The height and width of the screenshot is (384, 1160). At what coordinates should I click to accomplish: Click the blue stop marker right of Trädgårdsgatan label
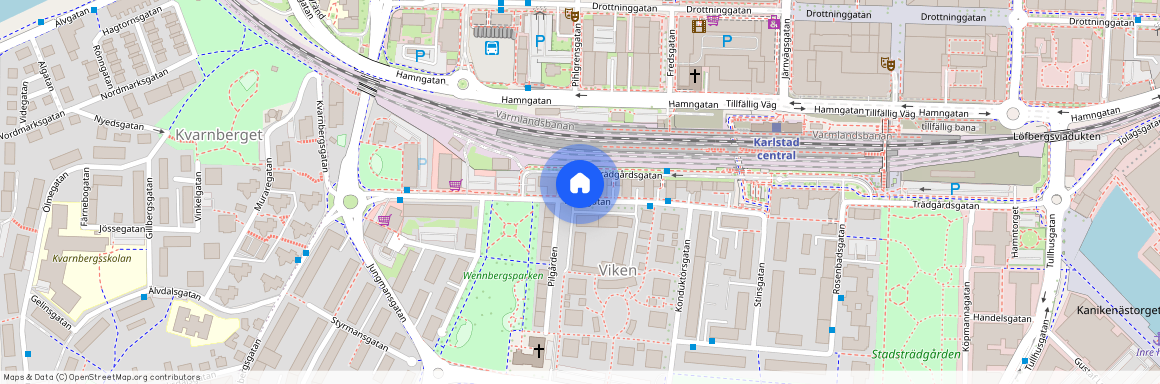pos(667,172)
